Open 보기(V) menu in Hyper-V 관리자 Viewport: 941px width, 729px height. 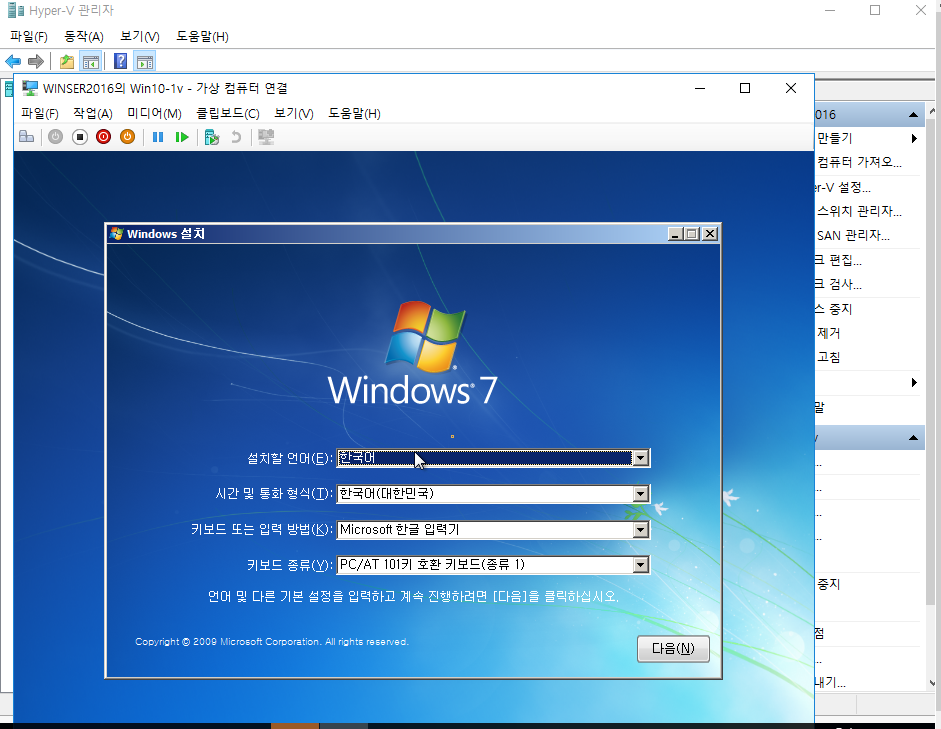139,37
